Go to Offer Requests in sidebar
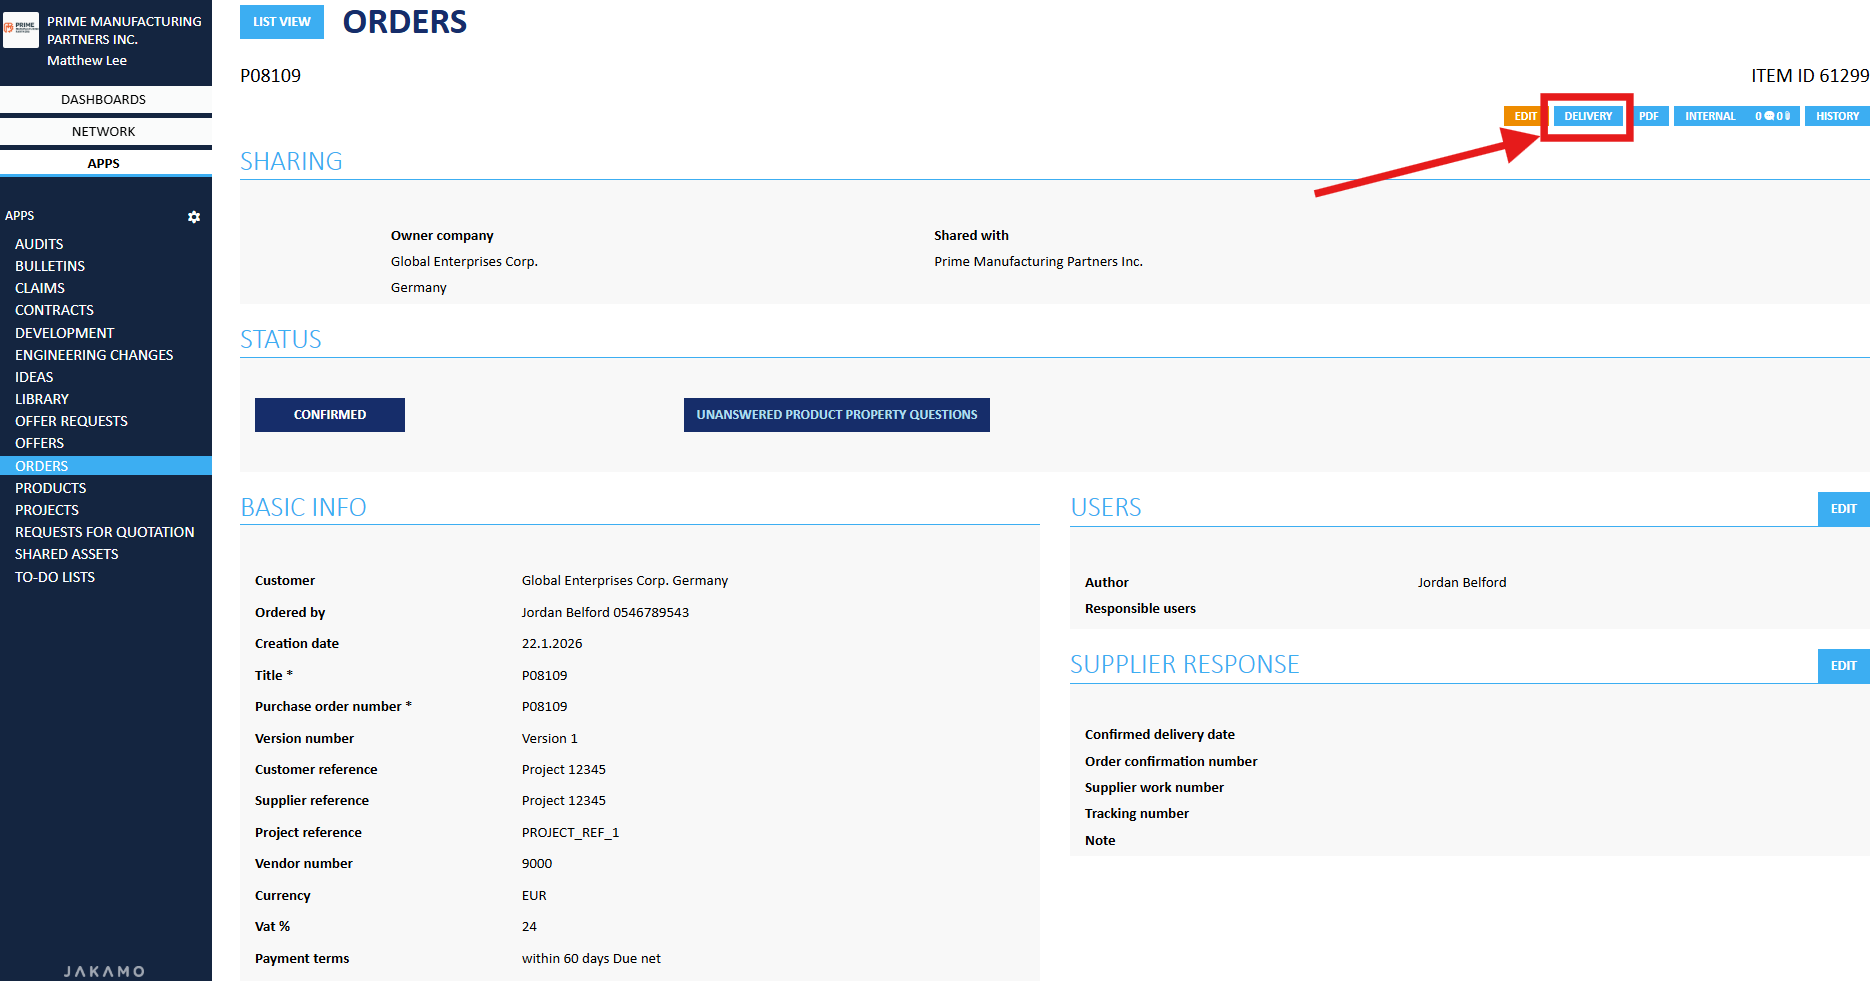 (x=71, y=421)
